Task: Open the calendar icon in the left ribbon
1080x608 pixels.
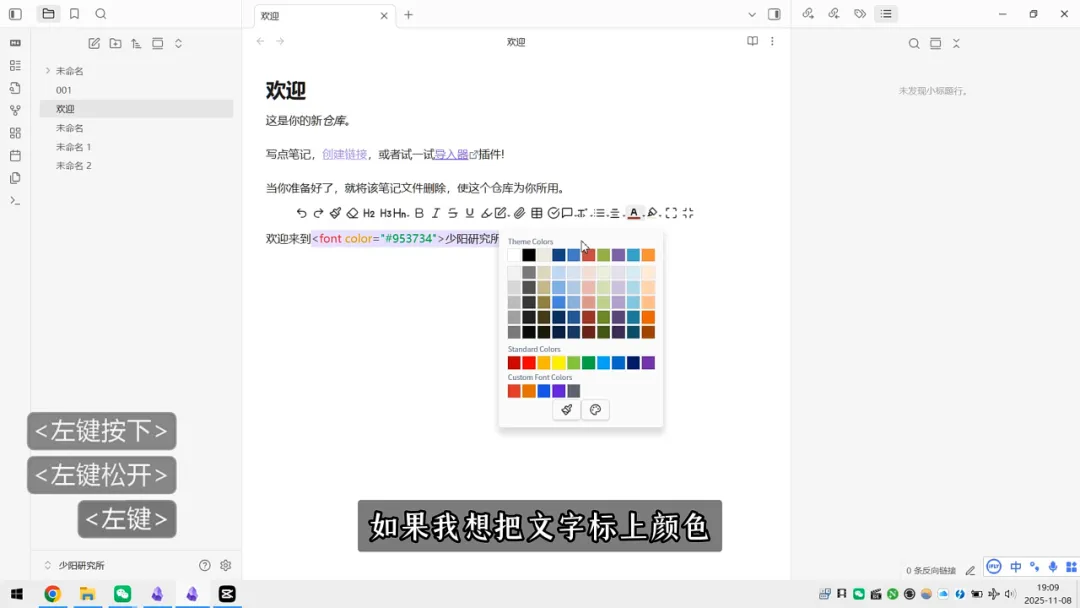Action: coord(14,153)
